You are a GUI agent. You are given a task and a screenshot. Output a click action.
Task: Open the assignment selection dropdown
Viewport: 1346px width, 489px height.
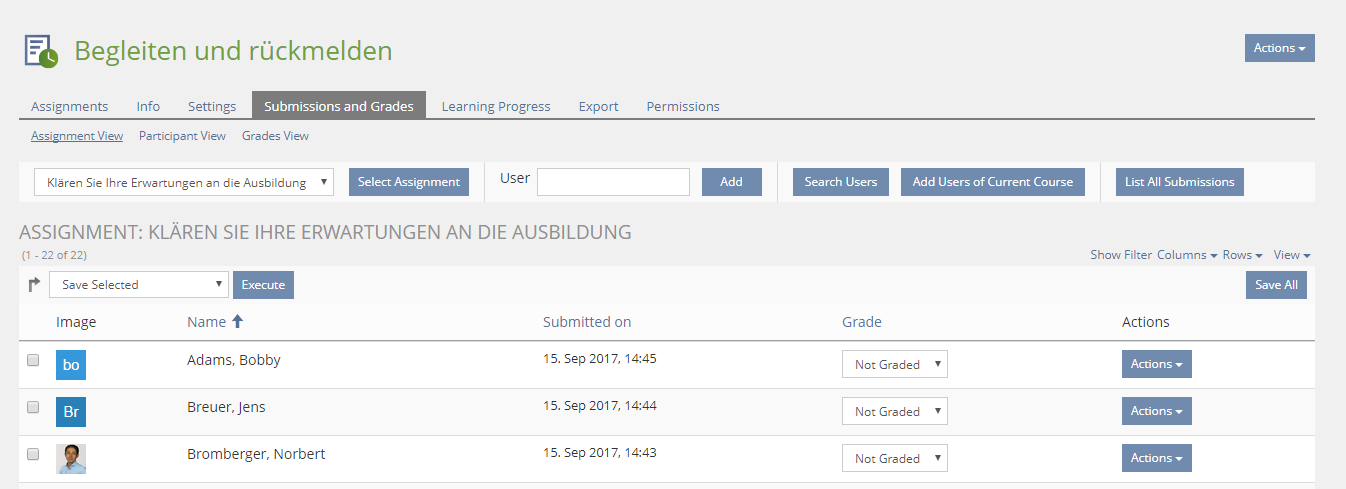coord(184,182)
